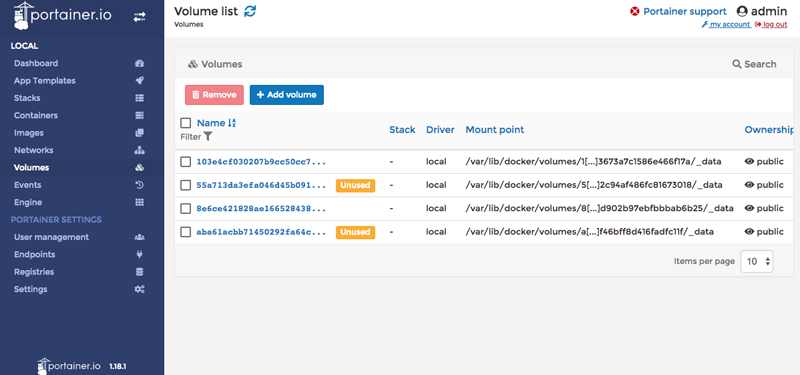Click the Endpoints plug icon
Screen dimensions: 800x375
point(139,254)
